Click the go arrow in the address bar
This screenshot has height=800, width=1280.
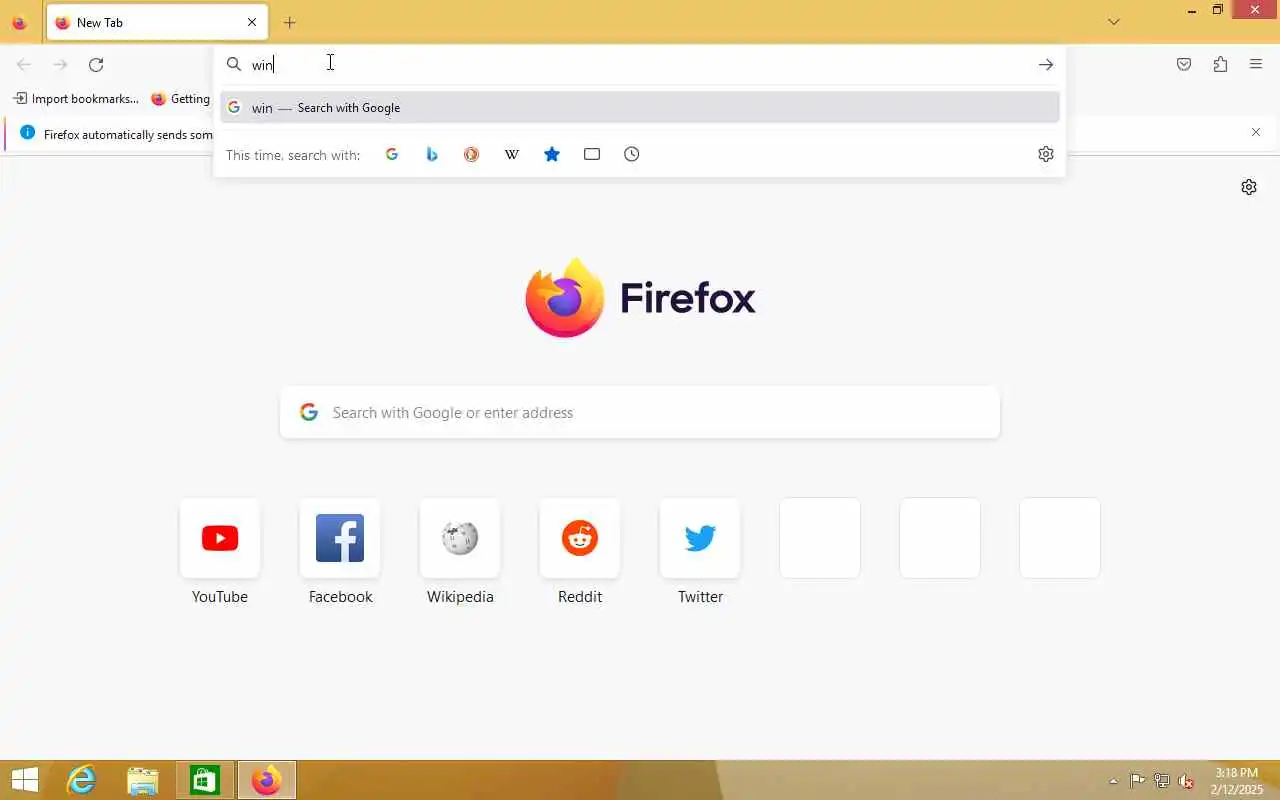point(1046,64)
